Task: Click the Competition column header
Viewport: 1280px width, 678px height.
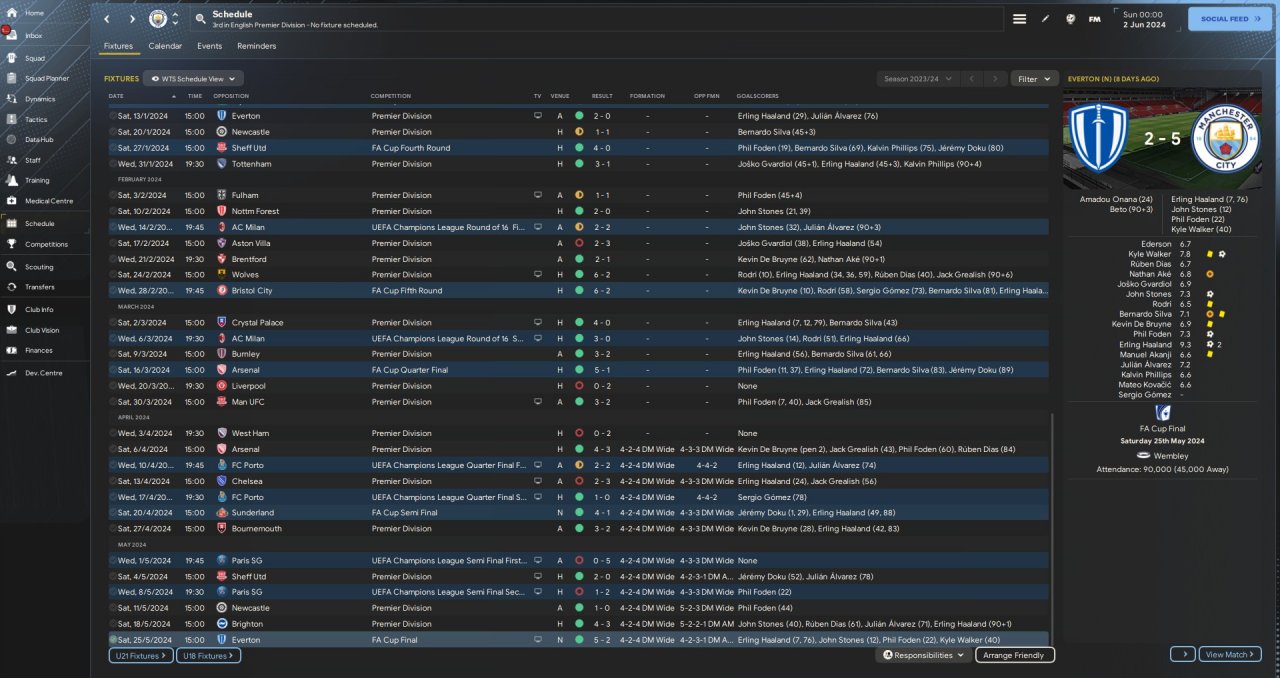Action: [x=391, y=96]
